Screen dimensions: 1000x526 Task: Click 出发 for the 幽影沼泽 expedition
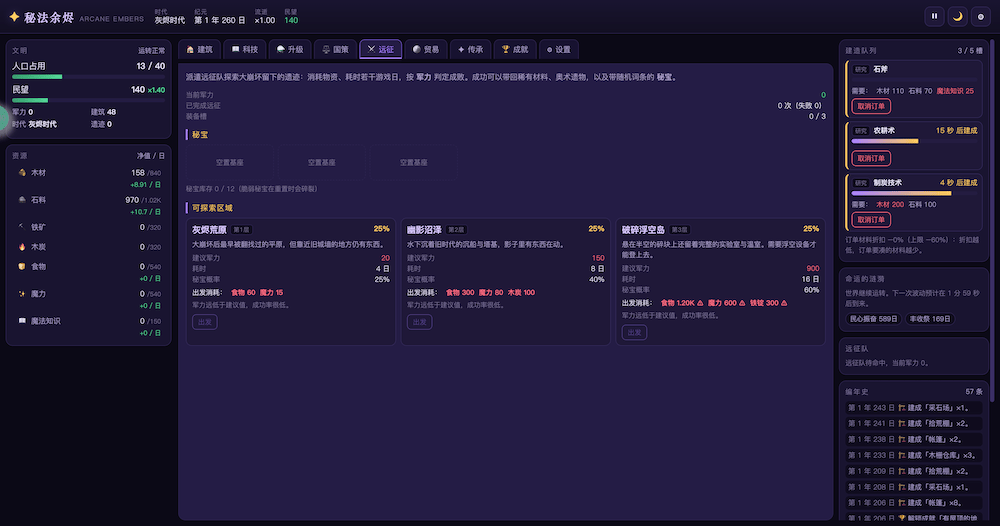coord(420,322)
